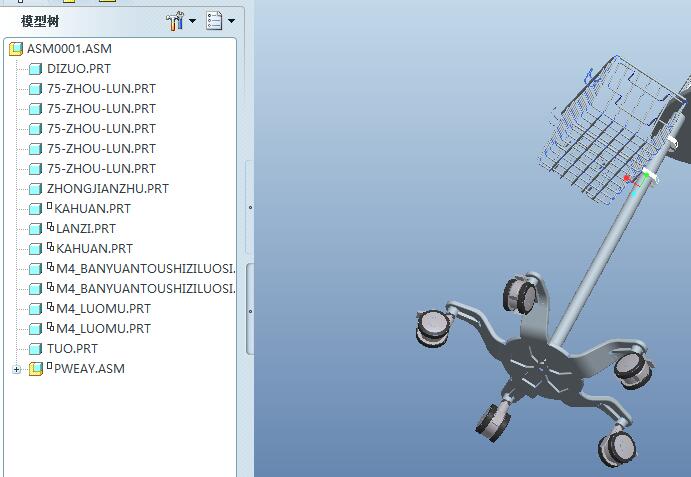Image resolution: width=691 pixels, height=477 pixels.
Task: Click the ASM0001.ASM assembly icon
Action: (16, 49)
